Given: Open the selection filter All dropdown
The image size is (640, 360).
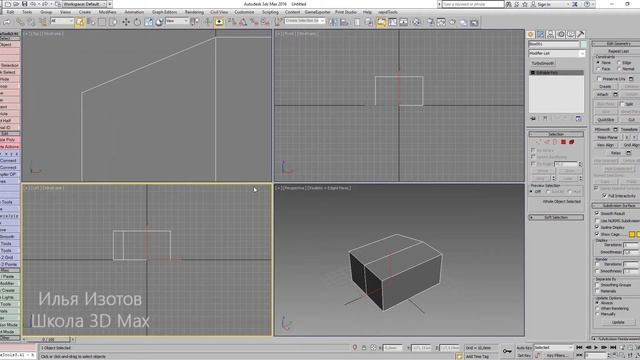Looking at the screenshot, I should [62, 21].
